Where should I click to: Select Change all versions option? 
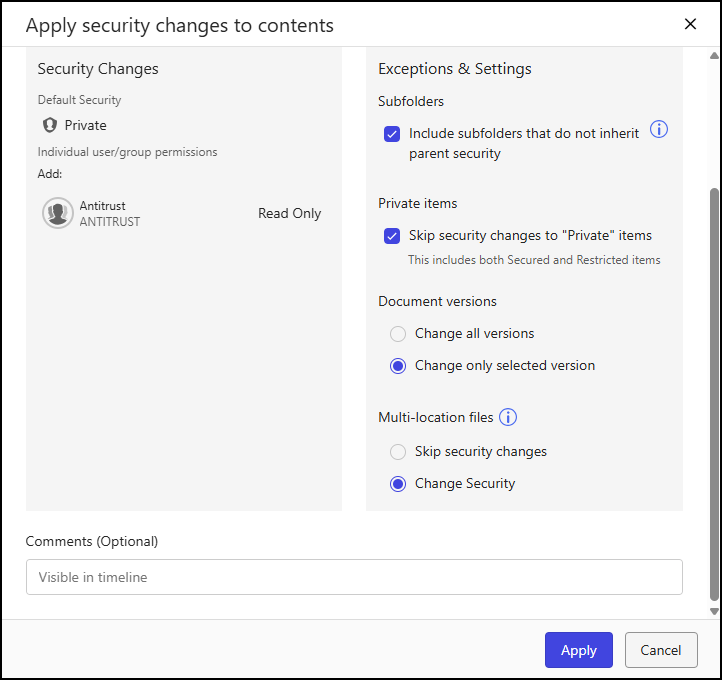tap(398, 334)
